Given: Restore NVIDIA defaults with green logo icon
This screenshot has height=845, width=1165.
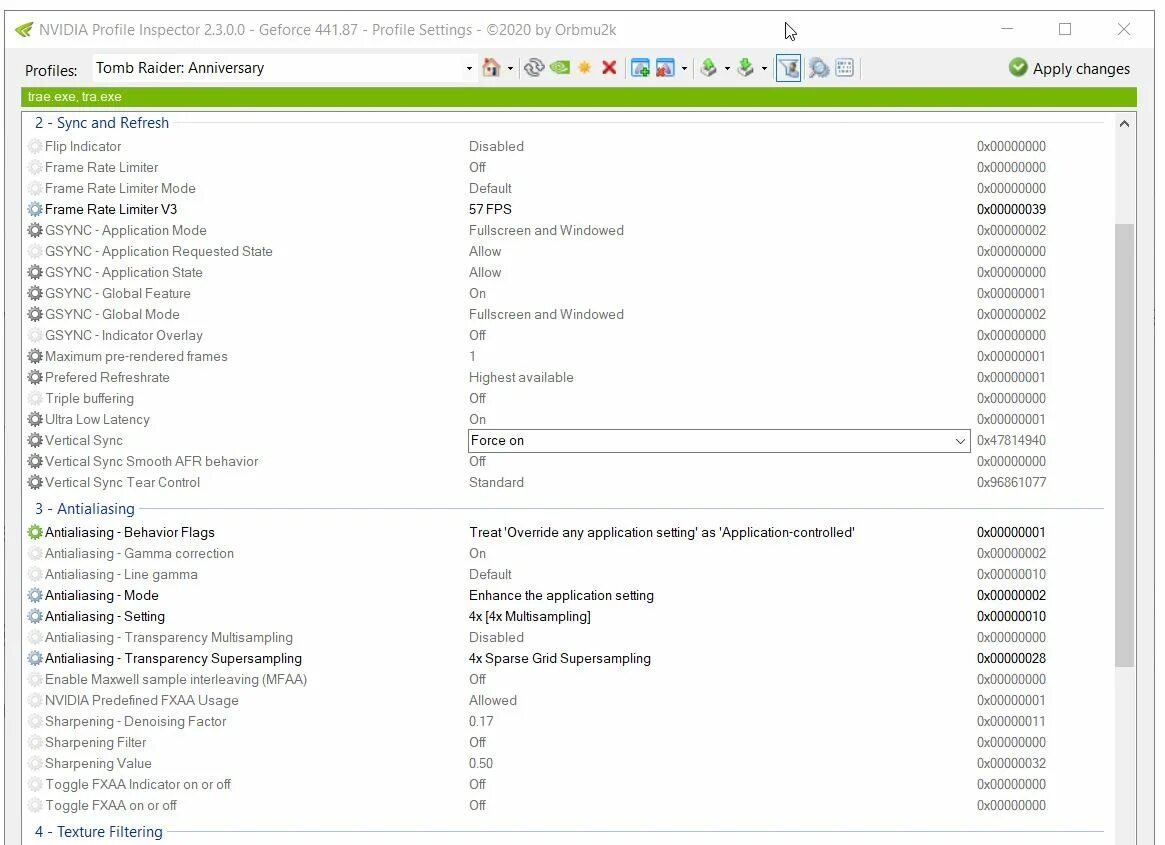Looking at the screenshot, I should click(559, 68).
